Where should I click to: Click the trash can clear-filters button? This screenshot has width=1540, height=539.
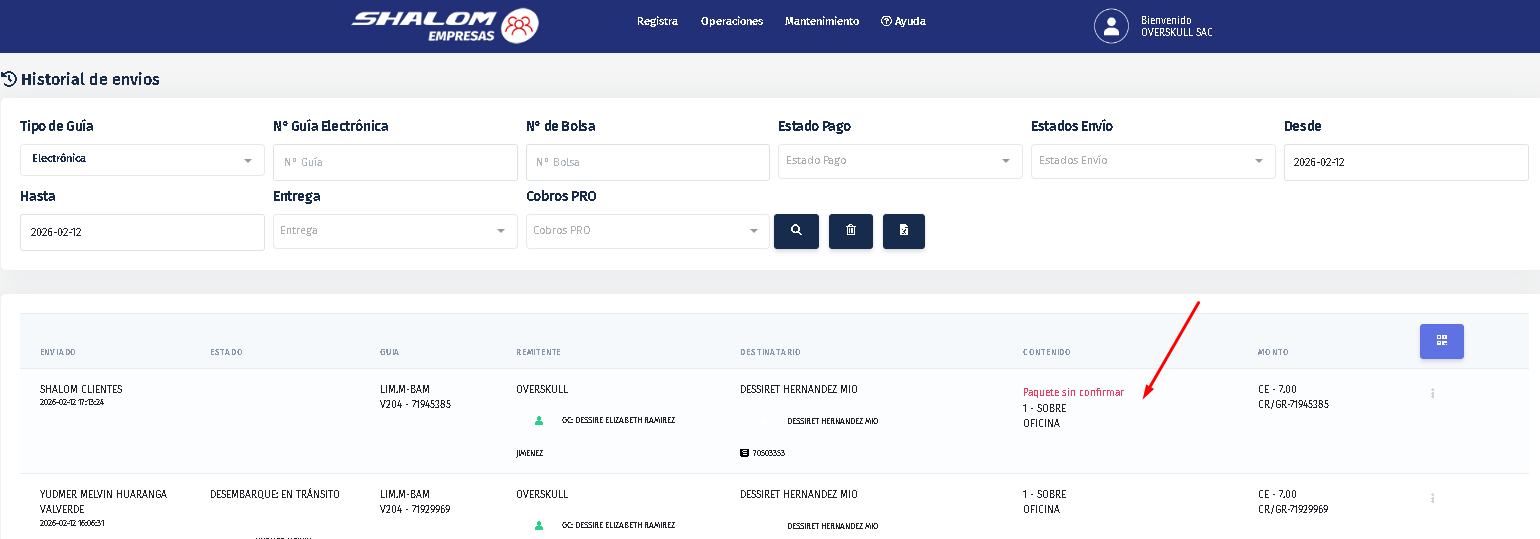[x=850, y=231]
